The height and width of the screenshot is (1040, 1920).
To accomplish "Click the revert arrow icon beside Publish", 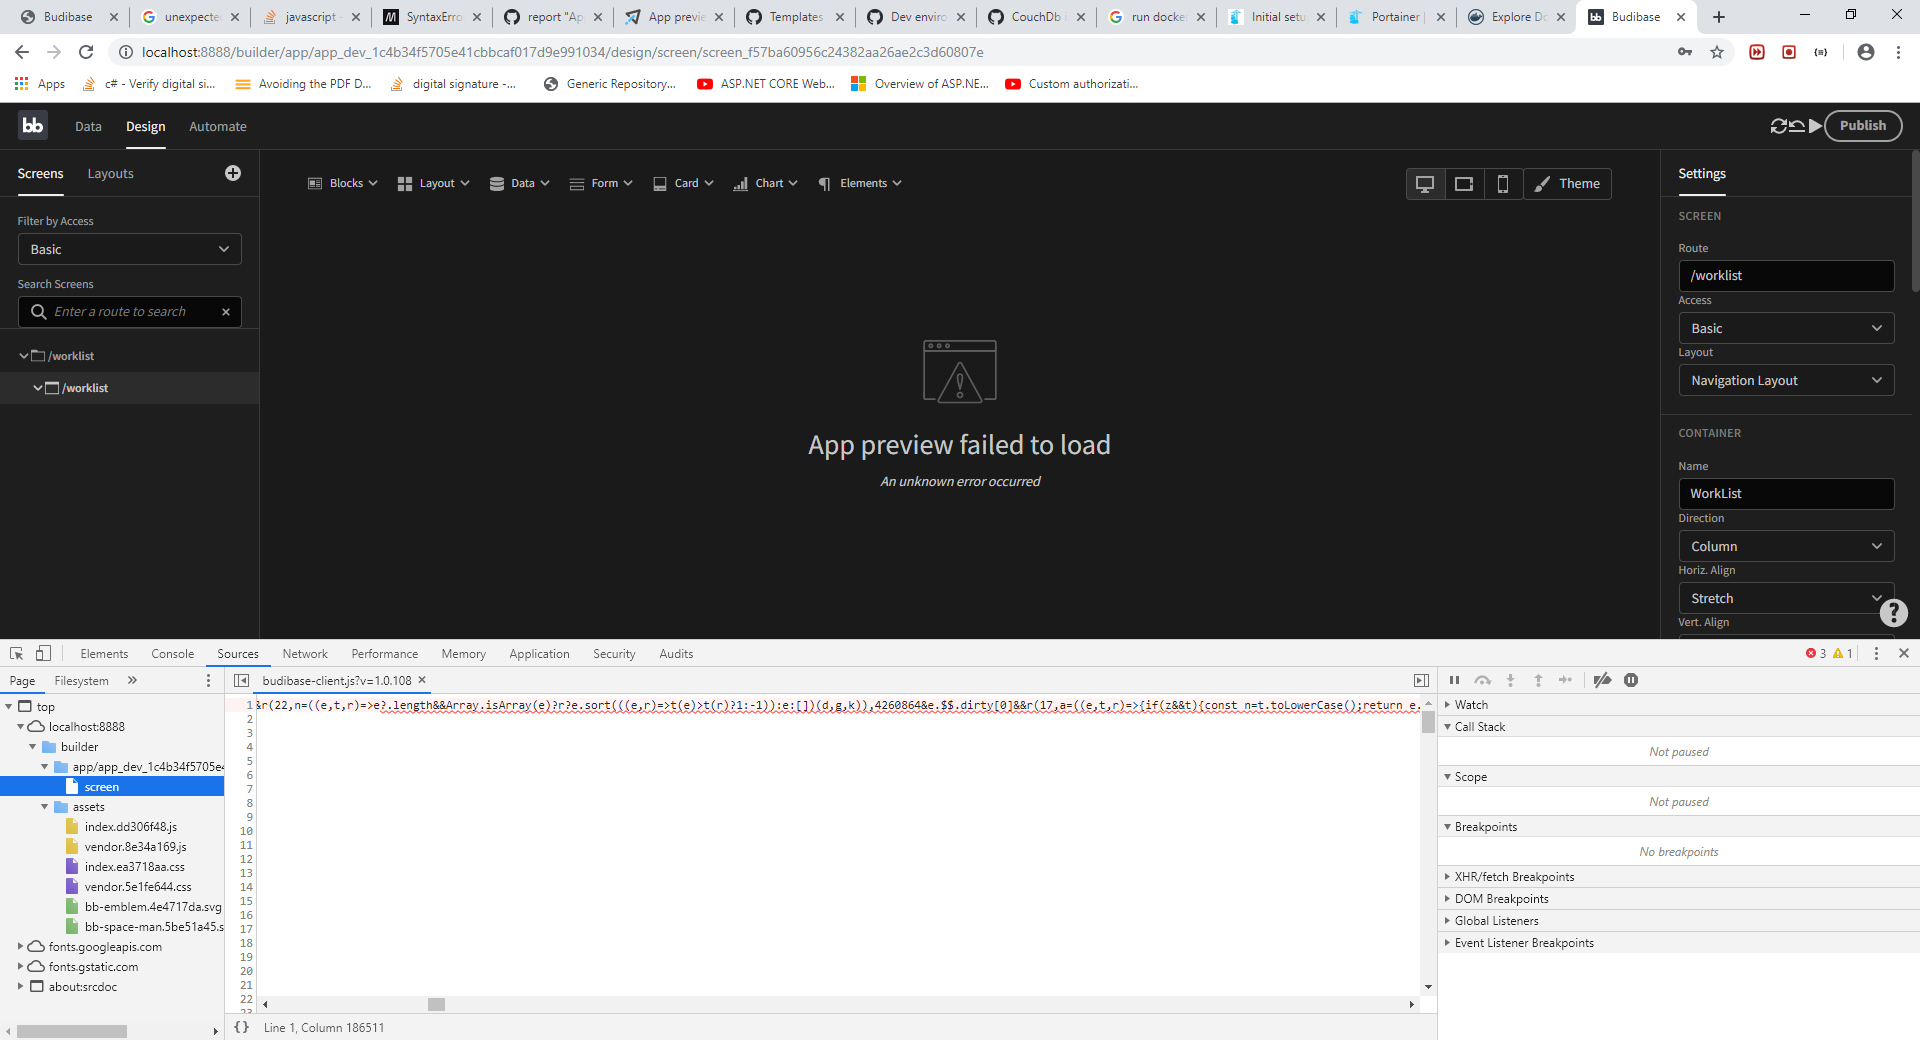I will (x=1797, y=126).
